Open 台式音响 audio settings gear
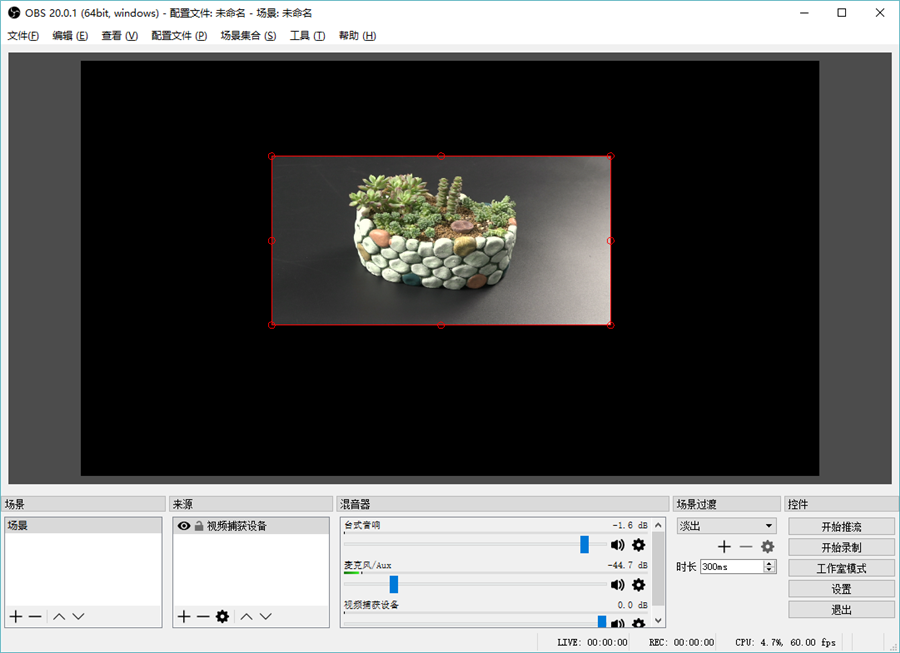900x653 pixels. (x=638, y=545)
